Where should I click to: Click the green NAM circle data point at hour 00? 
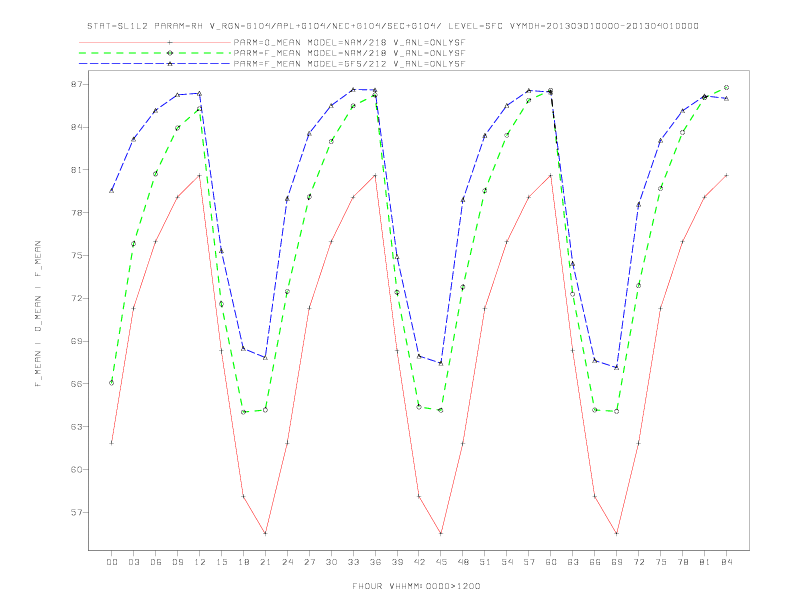coord(112,383)
